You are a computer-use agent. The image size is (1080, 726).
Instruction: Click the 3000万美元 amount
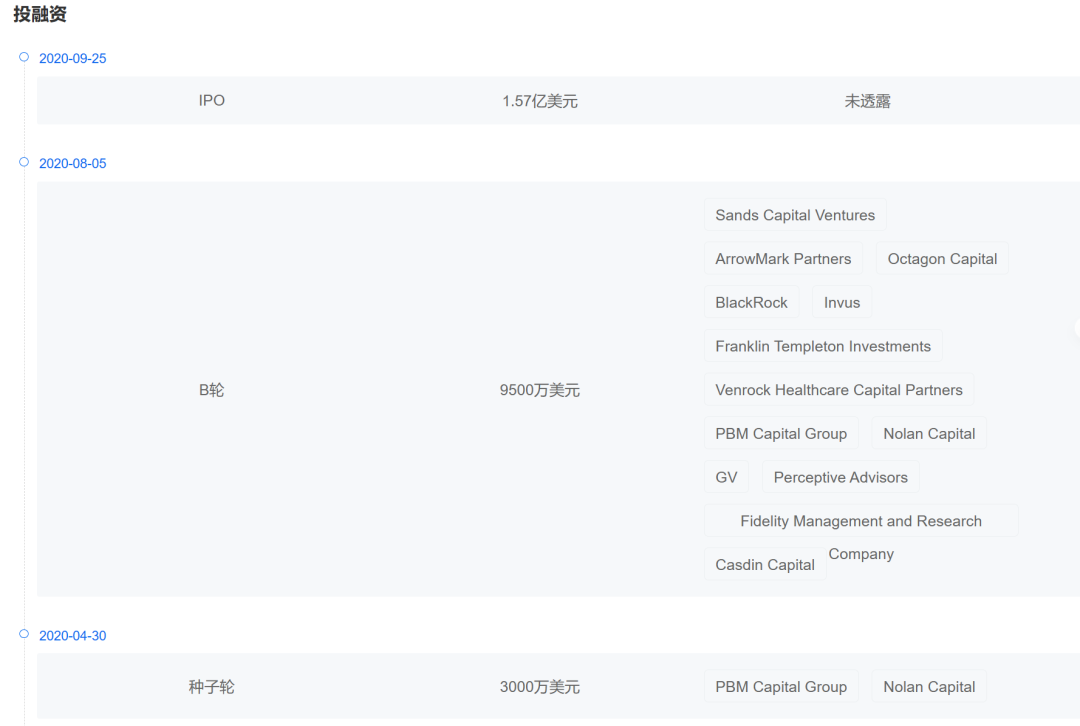pyautogui.click(x=539, y=687)
